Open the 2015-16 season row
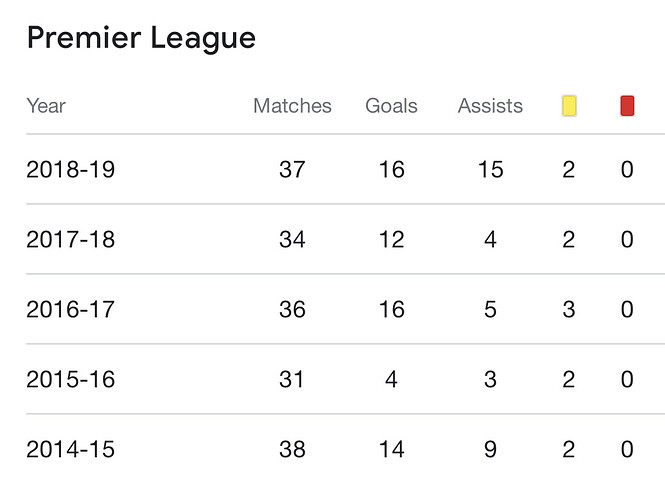 click(x=70, y=379)
